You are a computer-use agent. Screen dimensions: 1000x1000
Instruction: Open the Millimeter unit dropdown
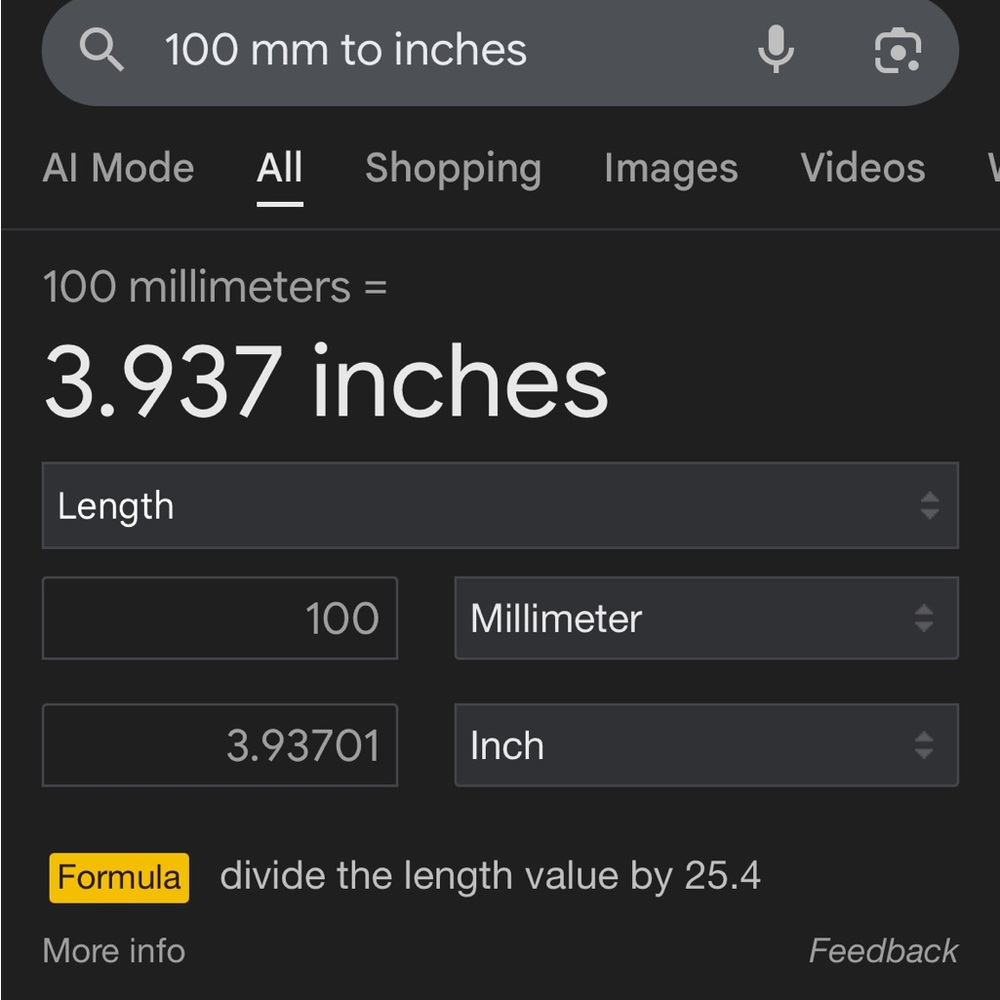tap(706, 618)
